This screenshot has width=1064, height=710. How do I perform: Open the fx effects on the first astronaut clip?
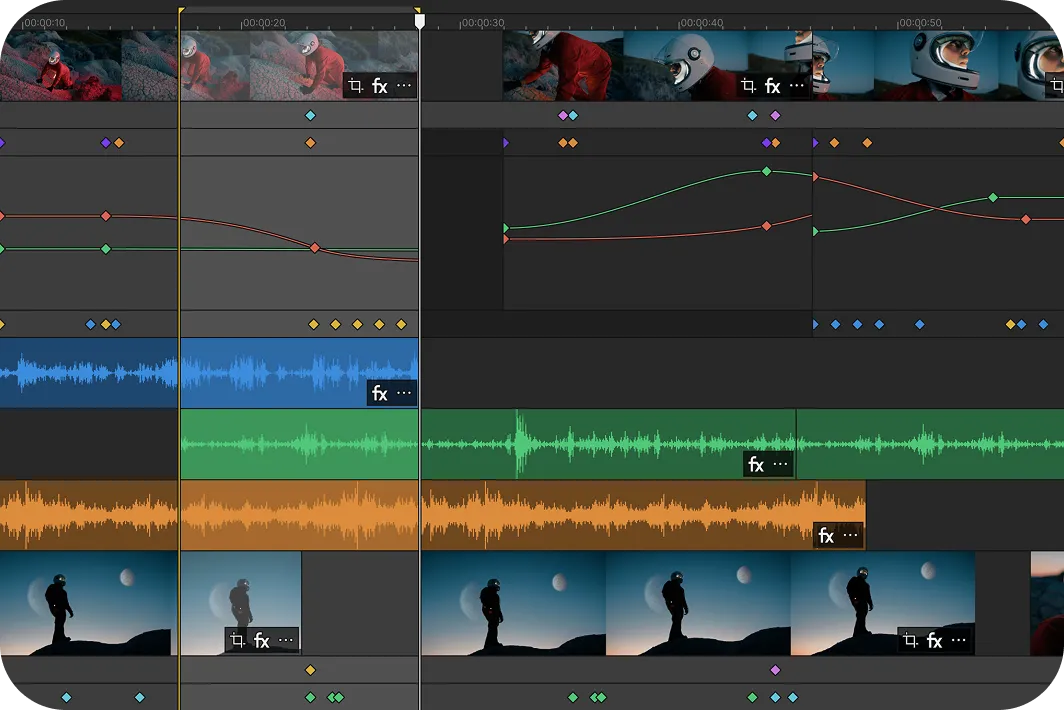(380, 86)
